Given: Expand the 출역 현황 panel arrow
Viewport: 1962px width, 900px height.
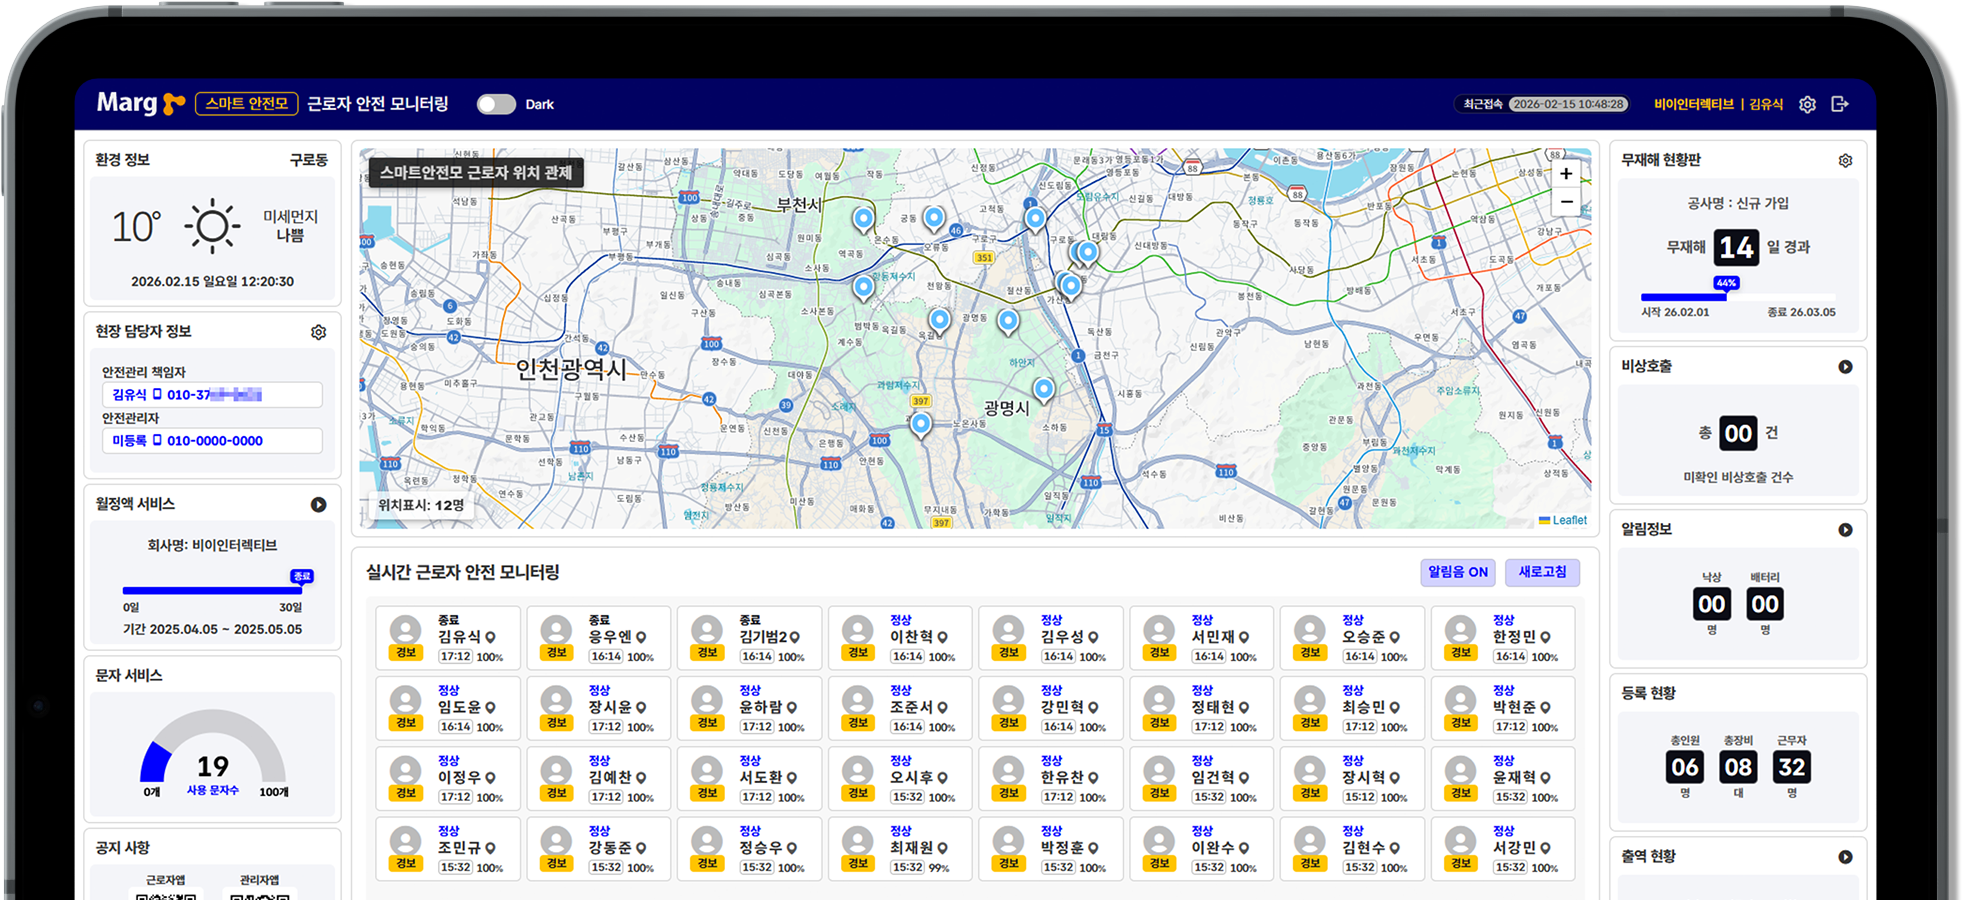Looking at the screenshot, I should point(1845,857).
